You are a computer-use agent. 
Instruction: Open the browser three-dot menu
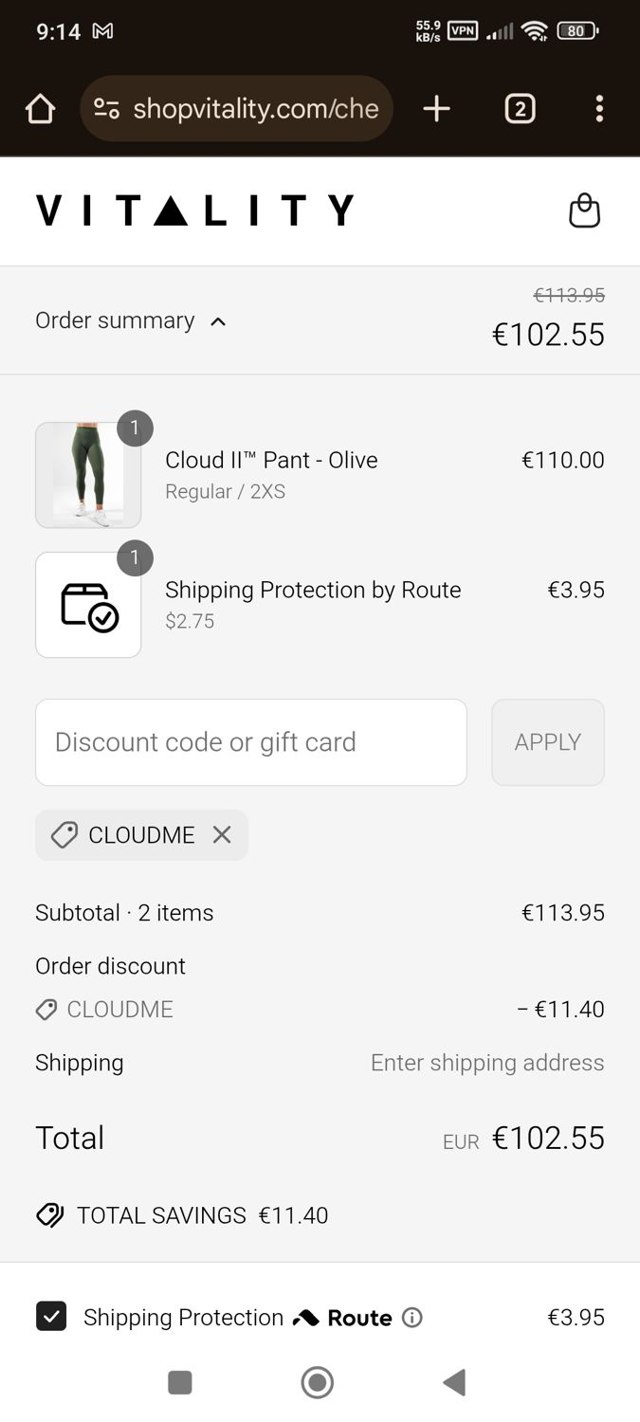(598, 109)
